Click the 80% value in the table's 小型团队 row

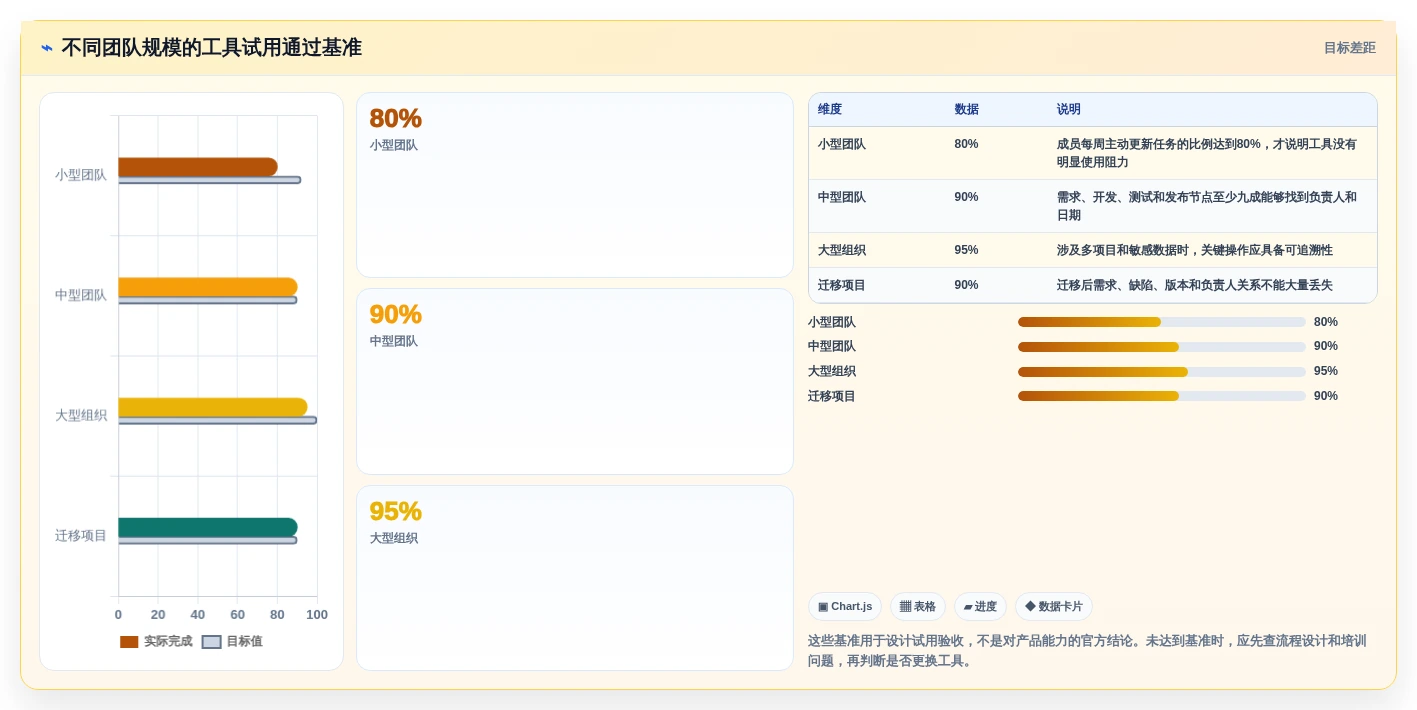966,144
